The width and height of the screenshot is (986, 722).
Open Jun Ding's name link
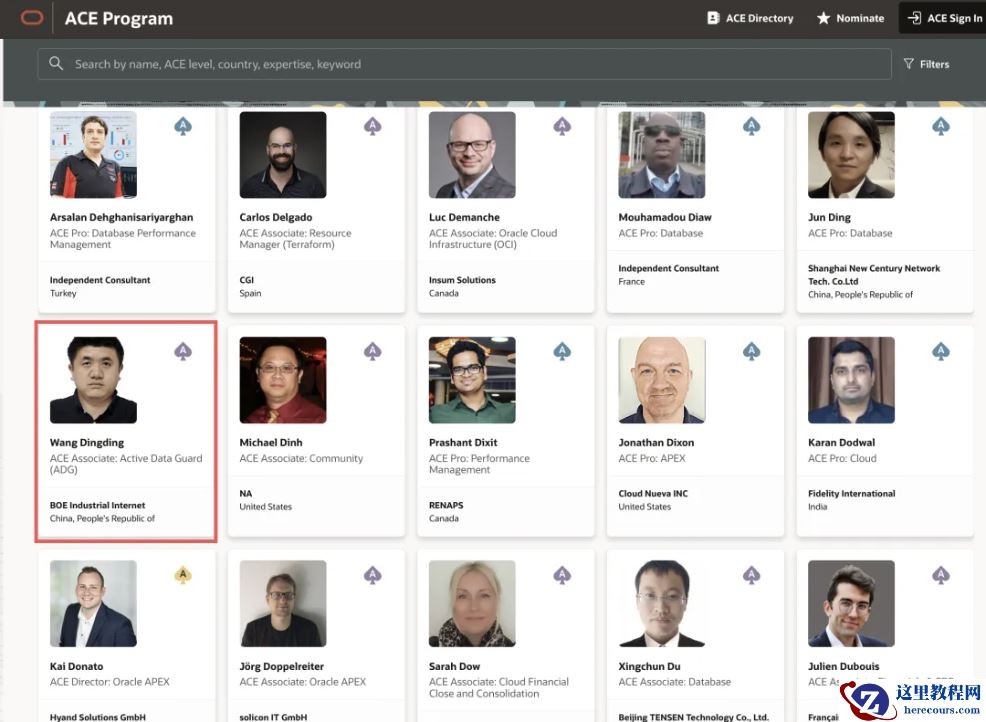pos(829,217)
